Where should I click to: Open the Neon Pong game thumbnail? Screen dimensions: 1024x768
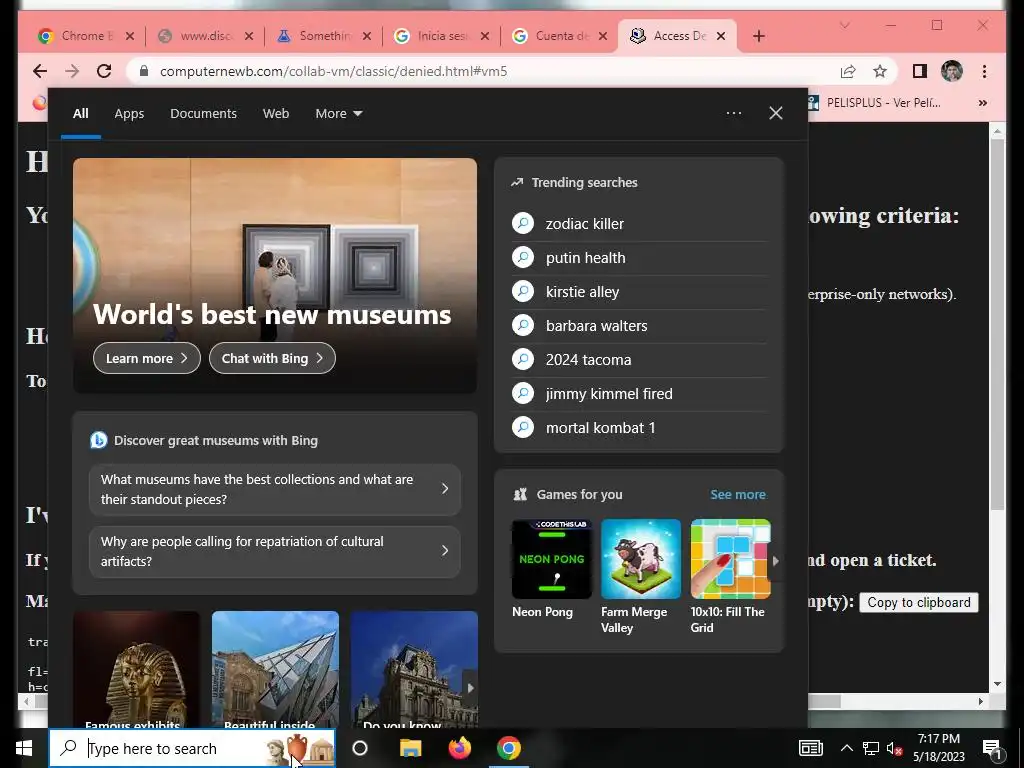pos(552,559)
